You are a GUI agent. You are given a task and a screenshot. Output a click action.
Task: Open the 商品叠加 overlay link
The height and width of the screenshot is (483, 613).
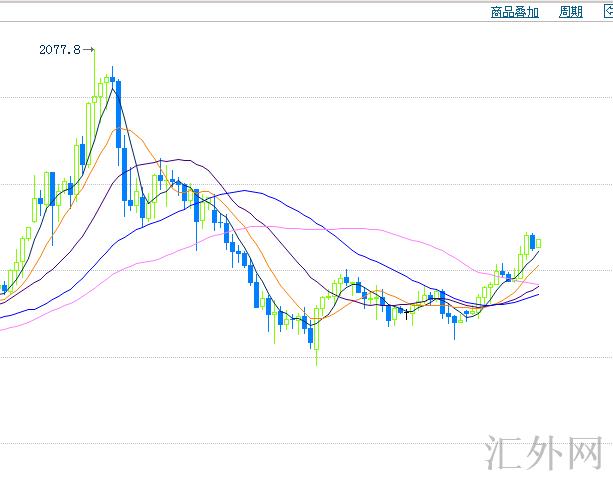click(515, 12)
